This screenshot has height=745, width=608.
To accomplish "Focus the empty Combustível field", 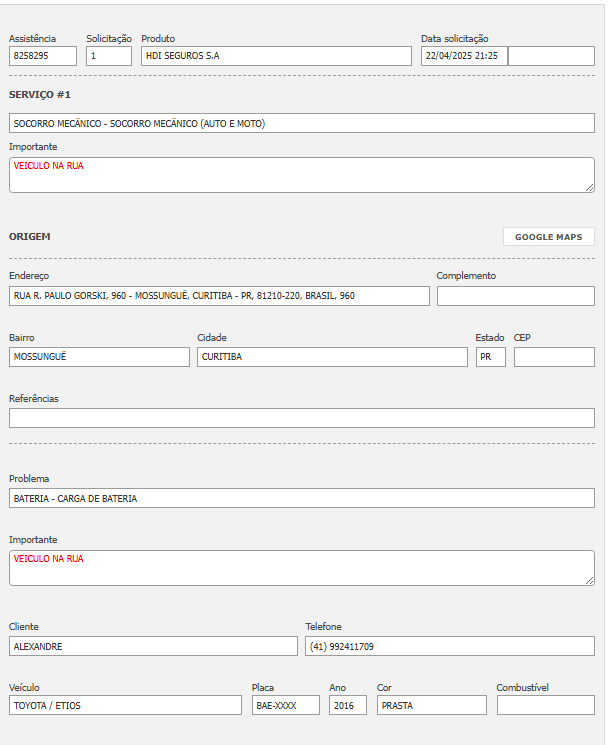I will [545, 705].
